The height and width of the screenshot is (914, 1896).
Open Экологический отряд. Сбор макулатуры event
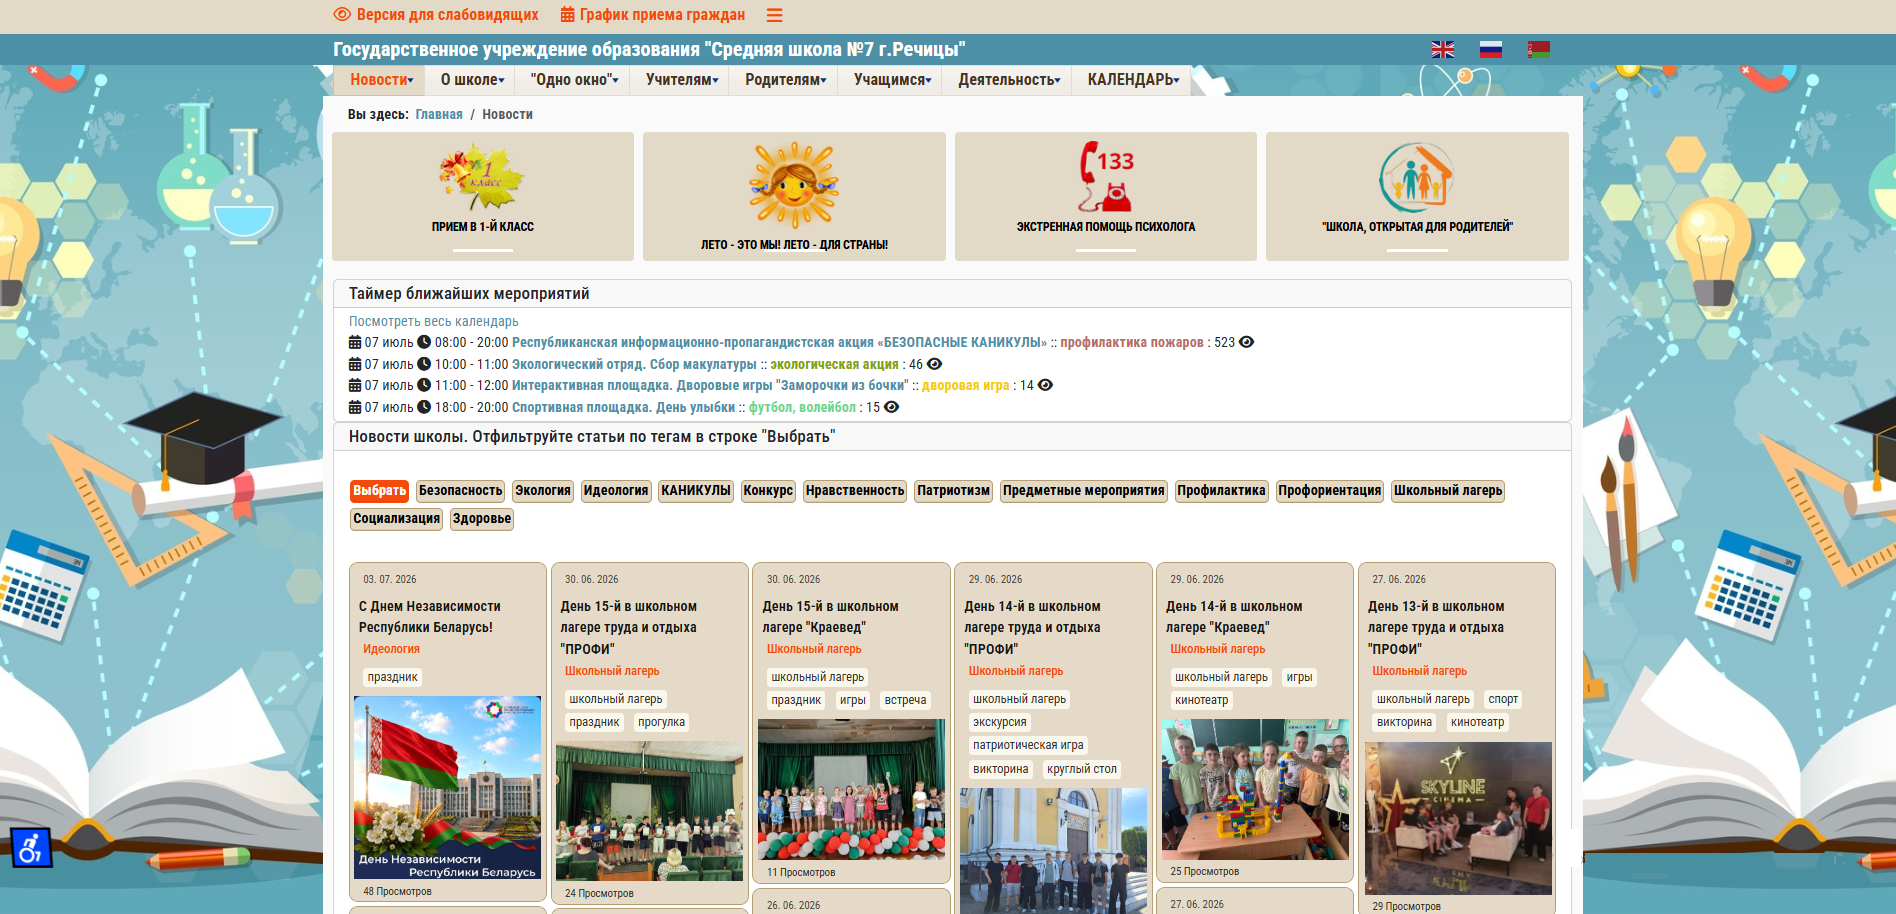(634, 365)
